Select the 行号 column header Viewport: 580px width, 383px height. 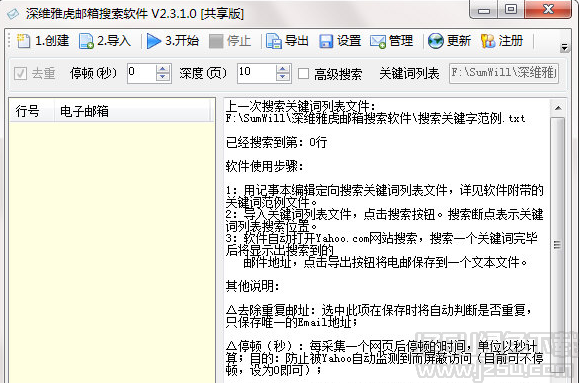[32, 111]
